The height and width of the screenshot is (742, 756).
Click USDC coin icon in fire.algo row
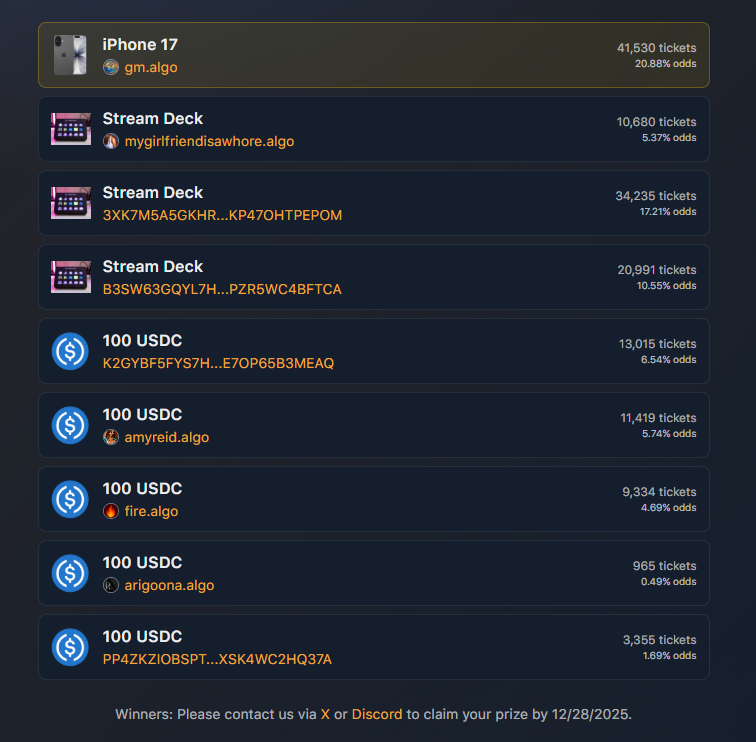click(x=70, y=499)
